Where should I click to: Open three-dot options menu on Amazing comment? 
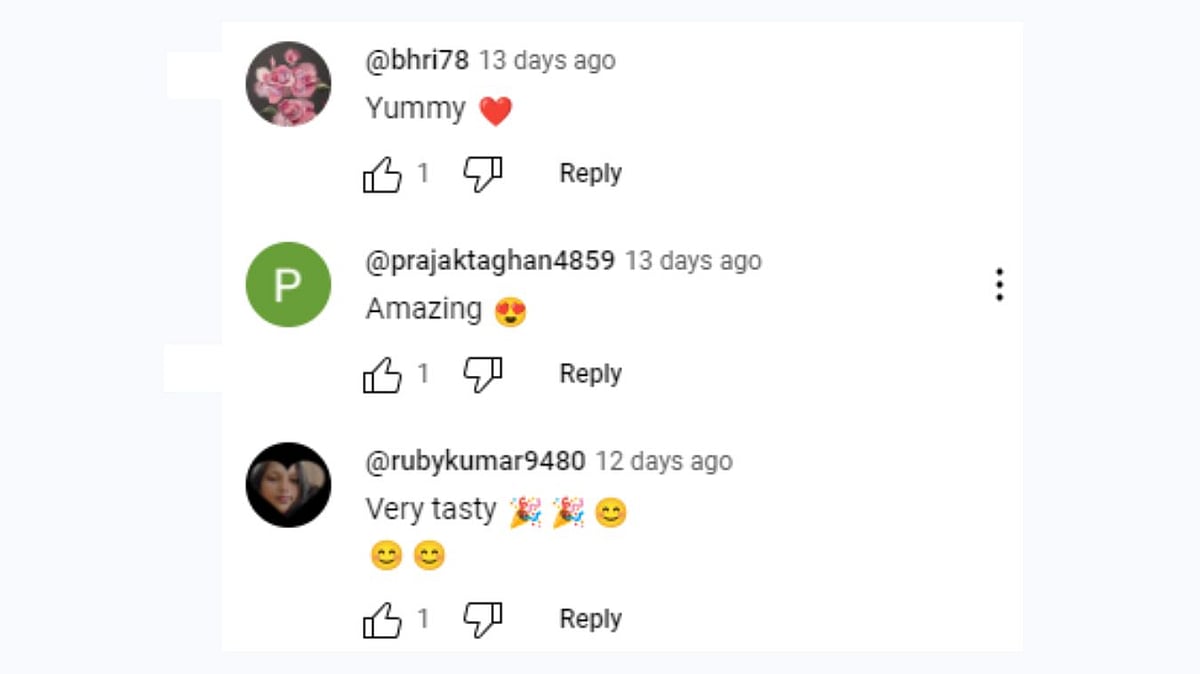pos(998,285)
